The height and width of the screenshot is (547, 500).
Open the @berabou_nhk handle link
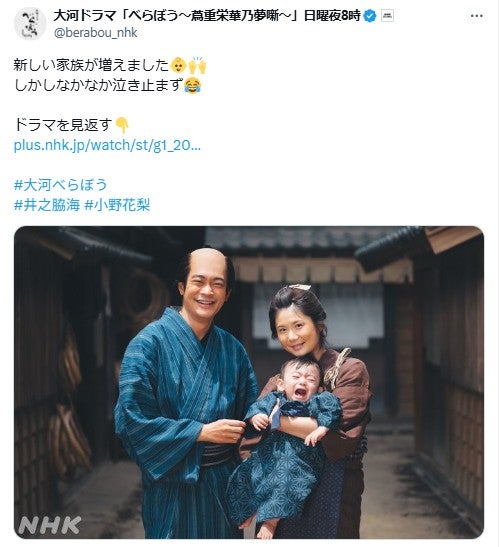pyautogui.click(x=96, y=32)
